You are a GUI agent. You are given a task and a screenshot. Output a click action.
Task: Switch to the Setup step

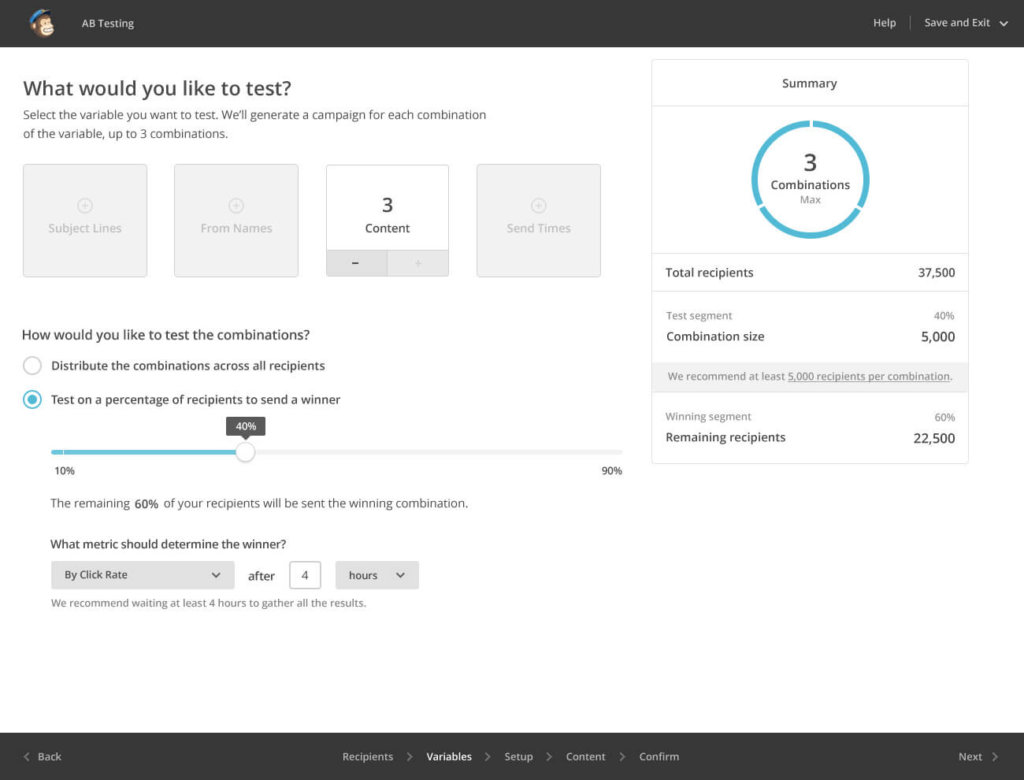click(x=519, y=756)
